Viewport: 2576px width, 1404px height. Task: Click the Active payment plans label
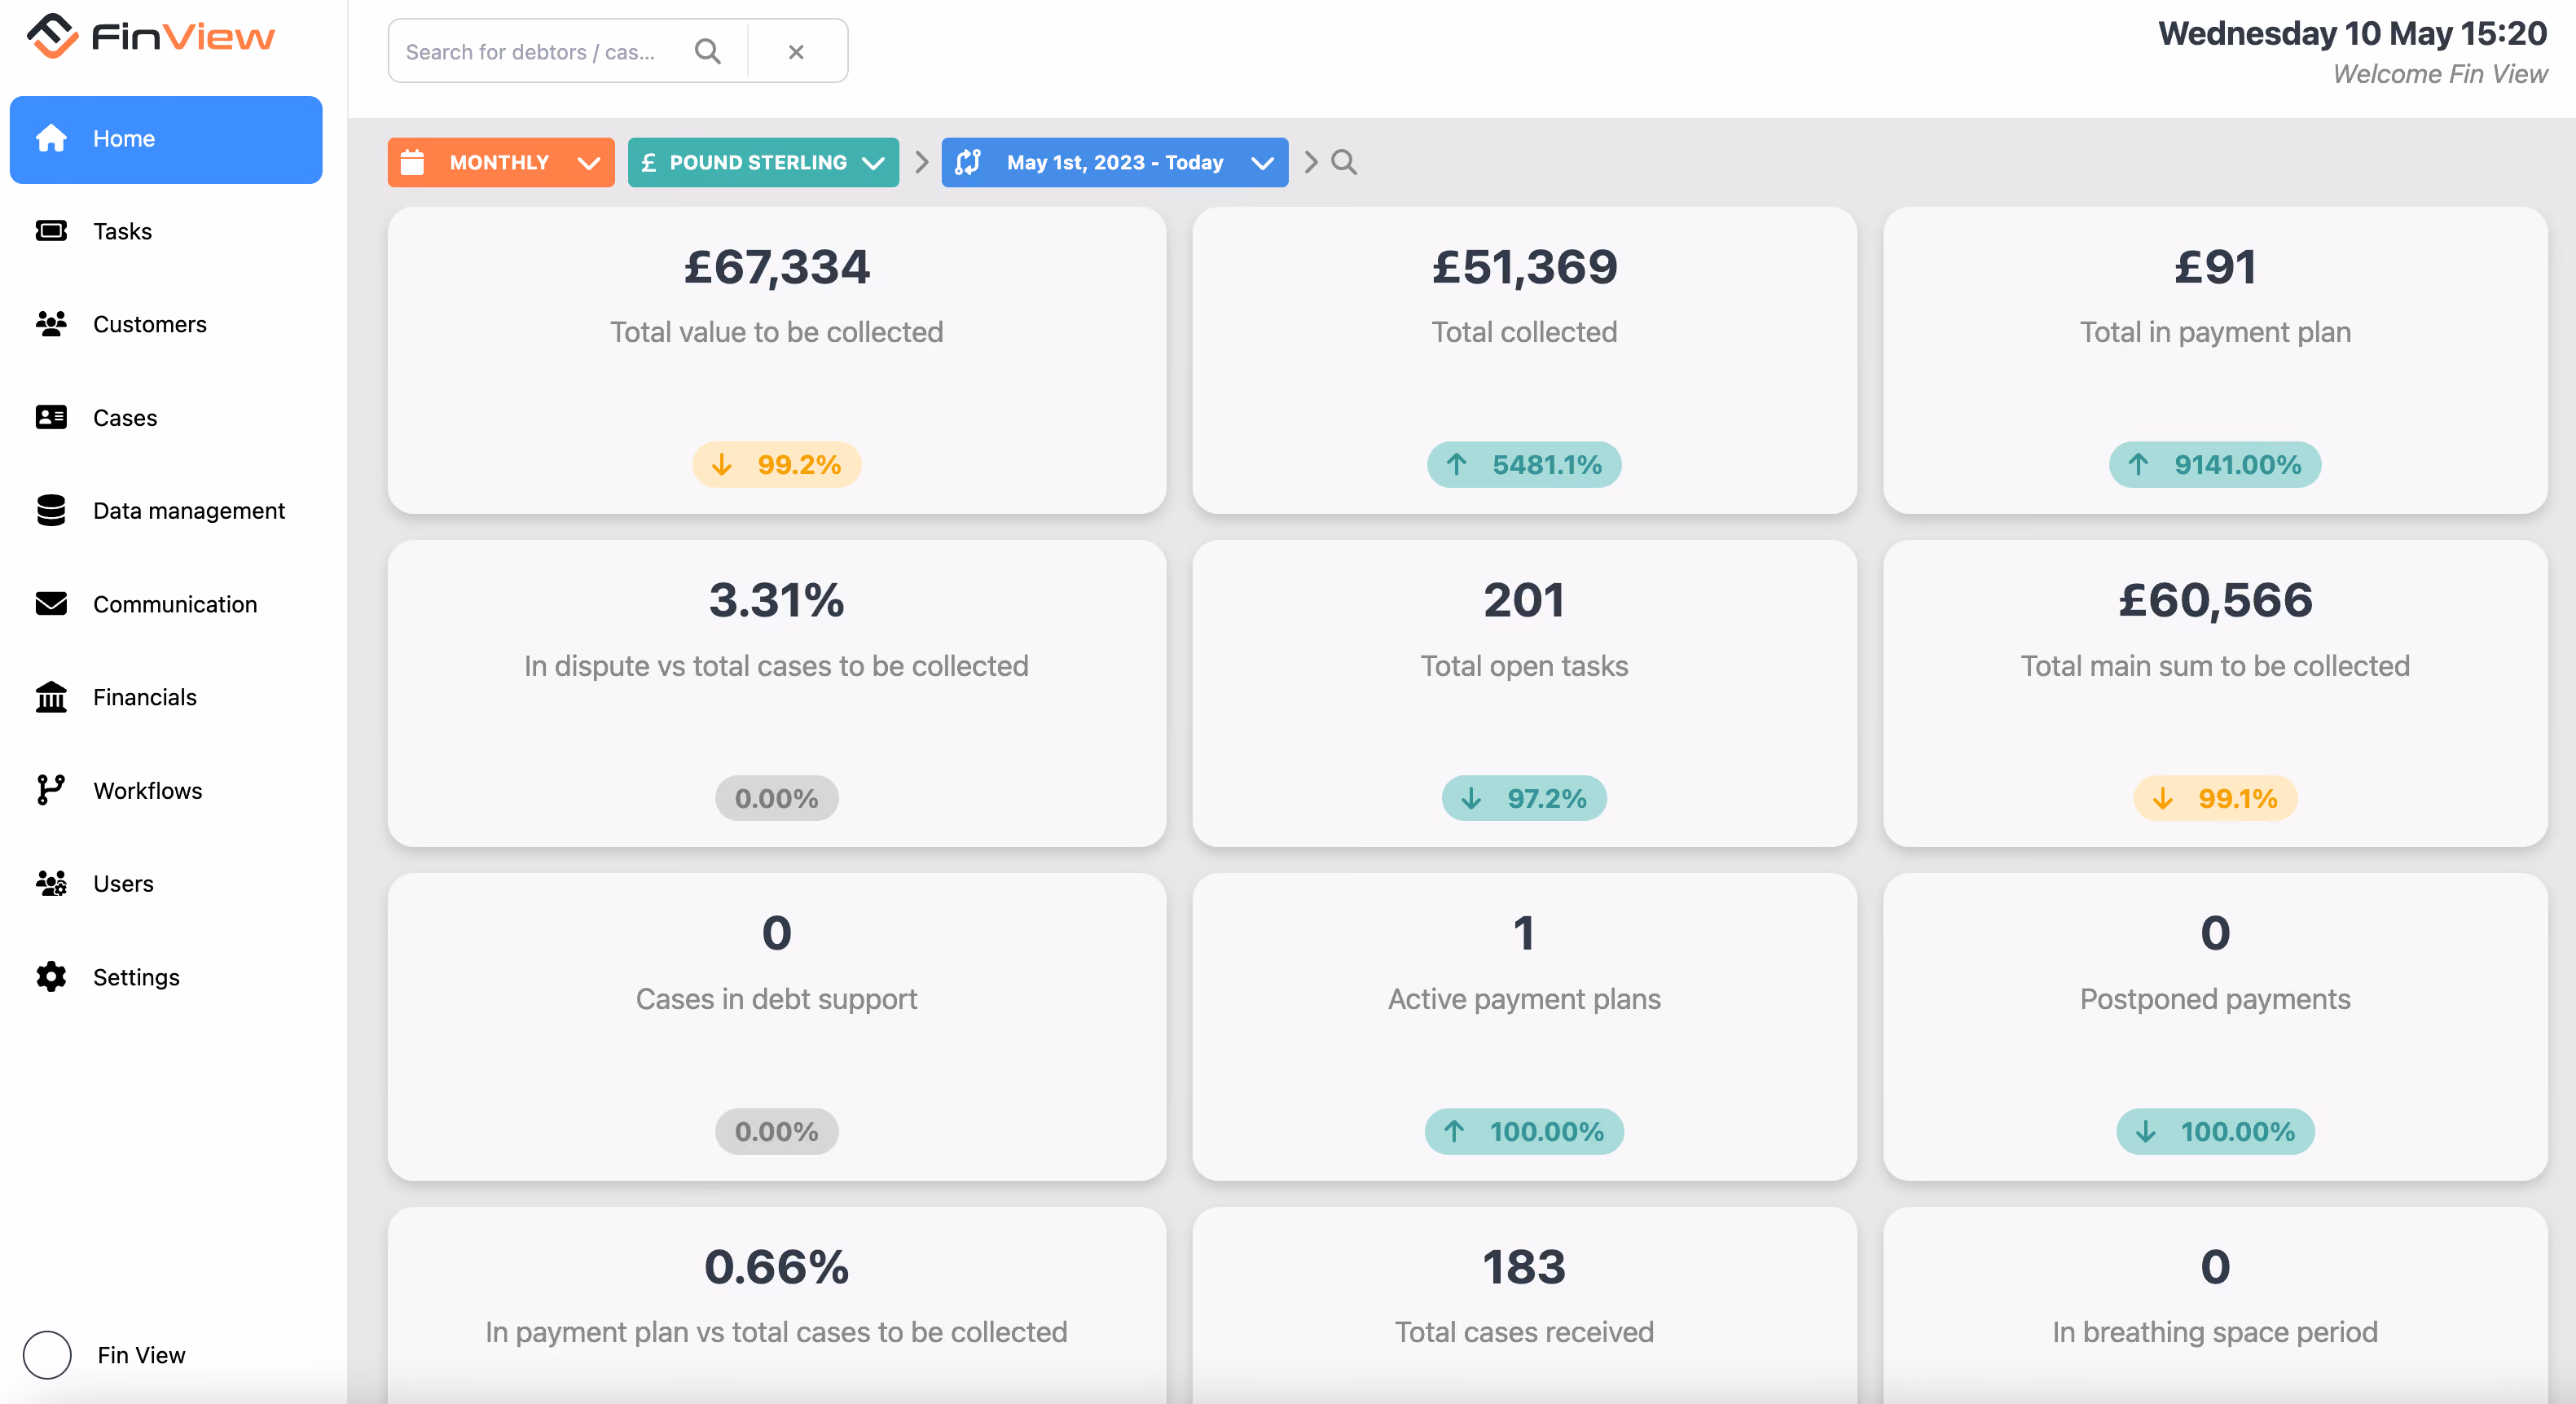(x=1524, y=999)
